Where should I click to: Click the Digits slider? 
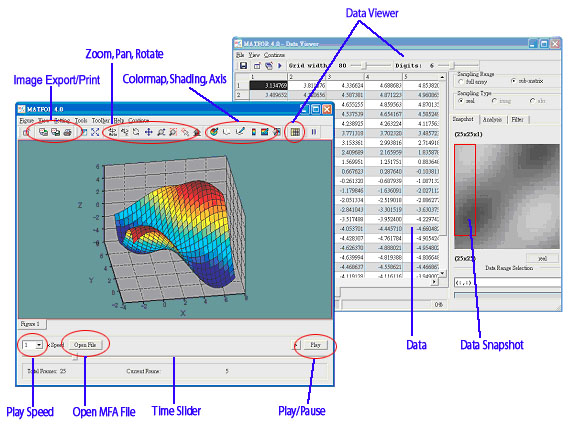pos(458,65)
